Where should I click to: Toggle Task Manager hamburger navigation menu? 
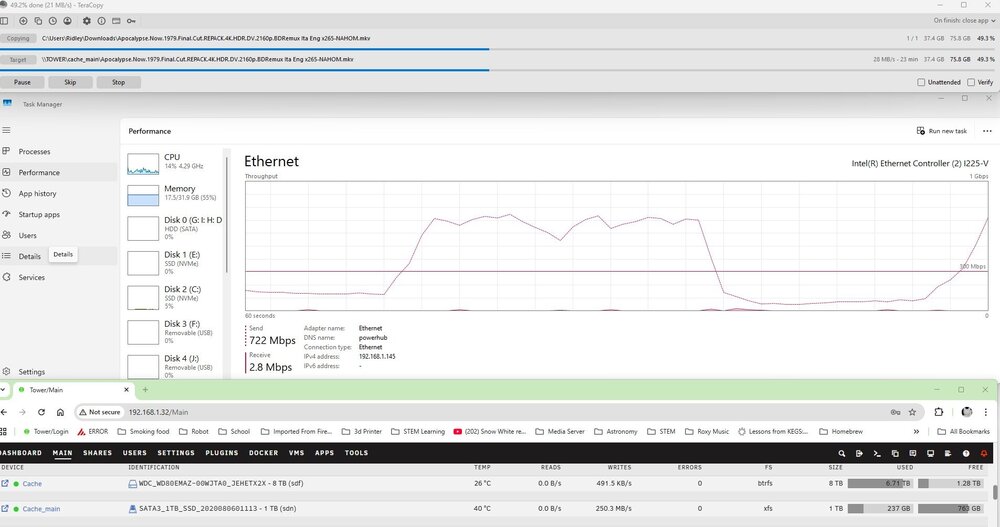click(x=6, y=130)
